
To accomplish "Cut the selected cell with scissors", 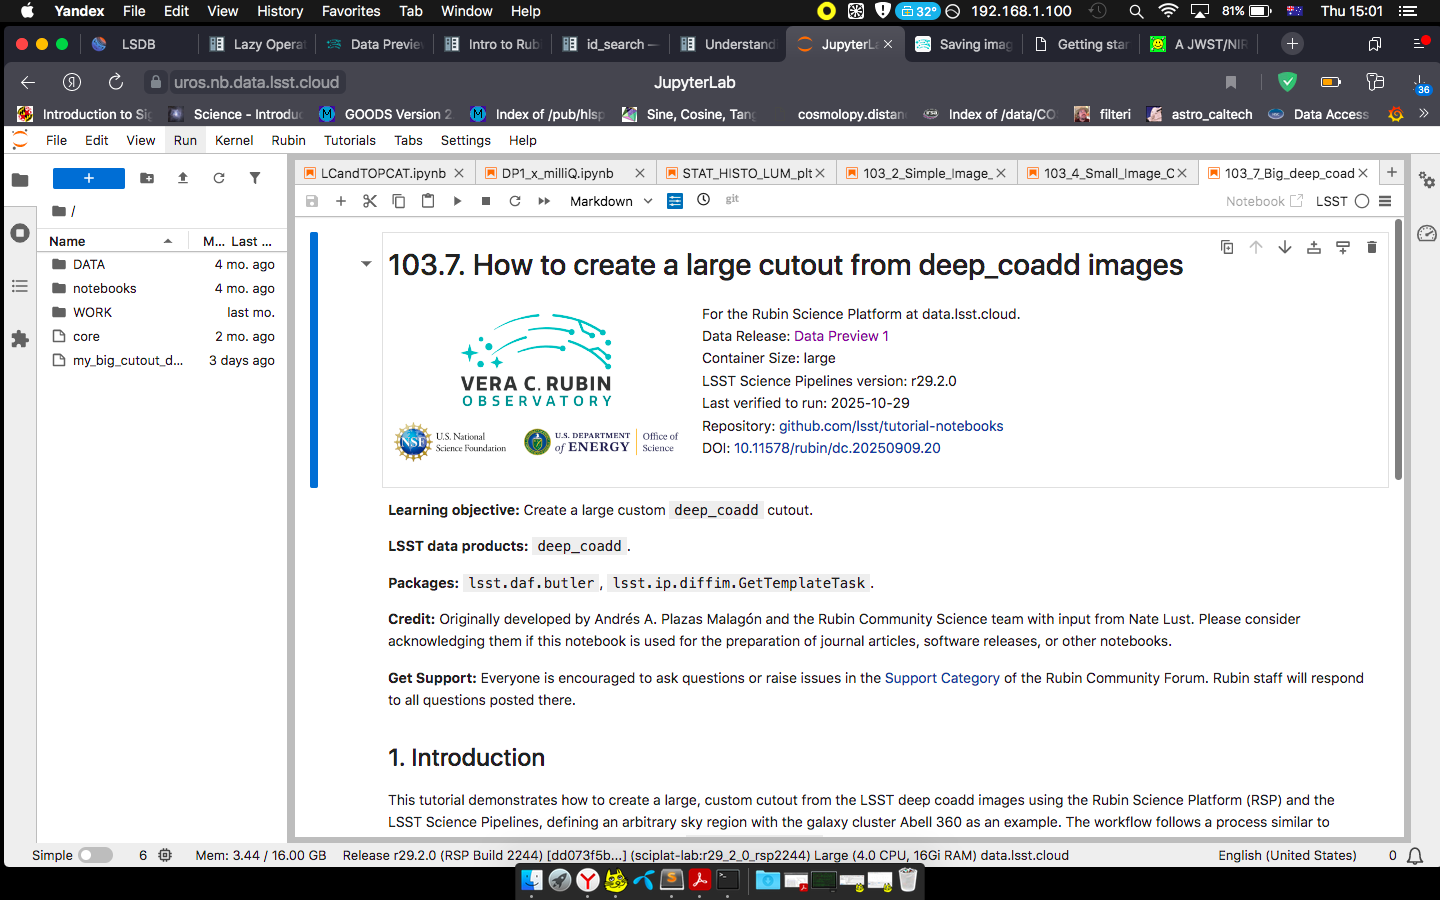I will point(370,201).
